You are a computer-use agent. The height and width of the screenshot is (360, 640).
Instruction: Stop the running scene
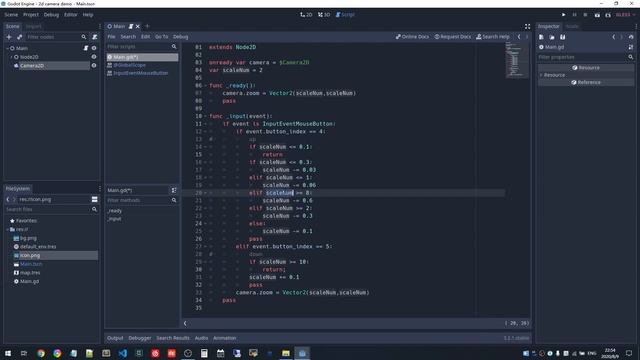[585, 15]
